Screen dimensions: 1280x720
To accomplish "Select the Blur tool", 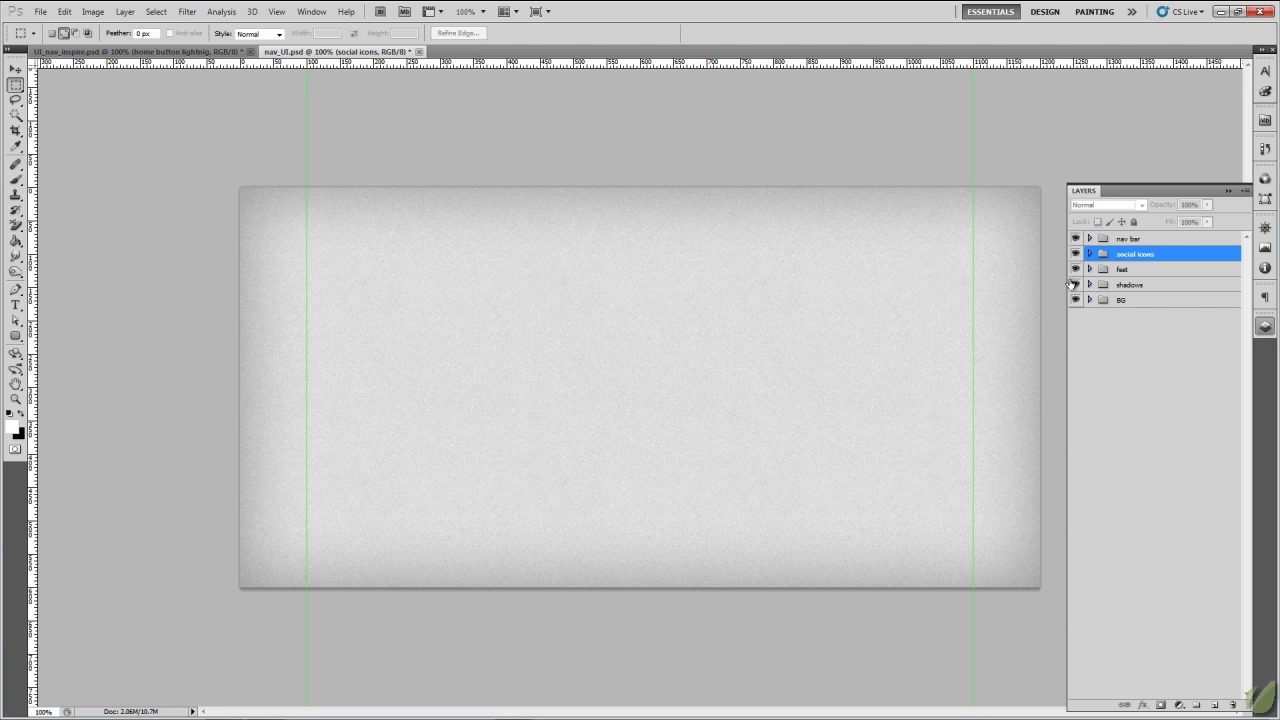I will 16,258.
